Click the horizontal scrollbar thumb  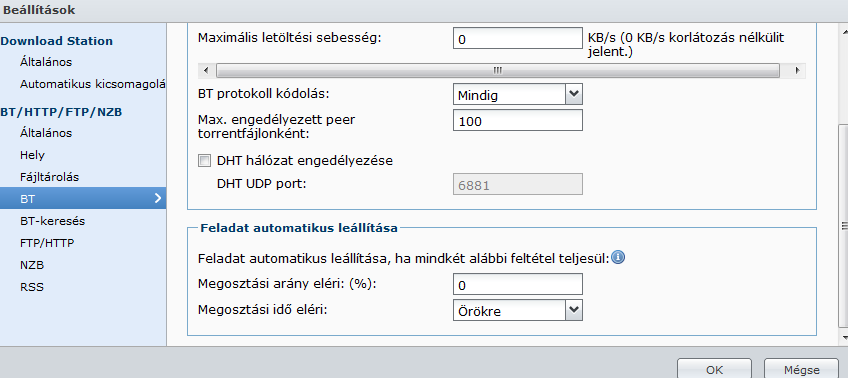pos(498,70)
